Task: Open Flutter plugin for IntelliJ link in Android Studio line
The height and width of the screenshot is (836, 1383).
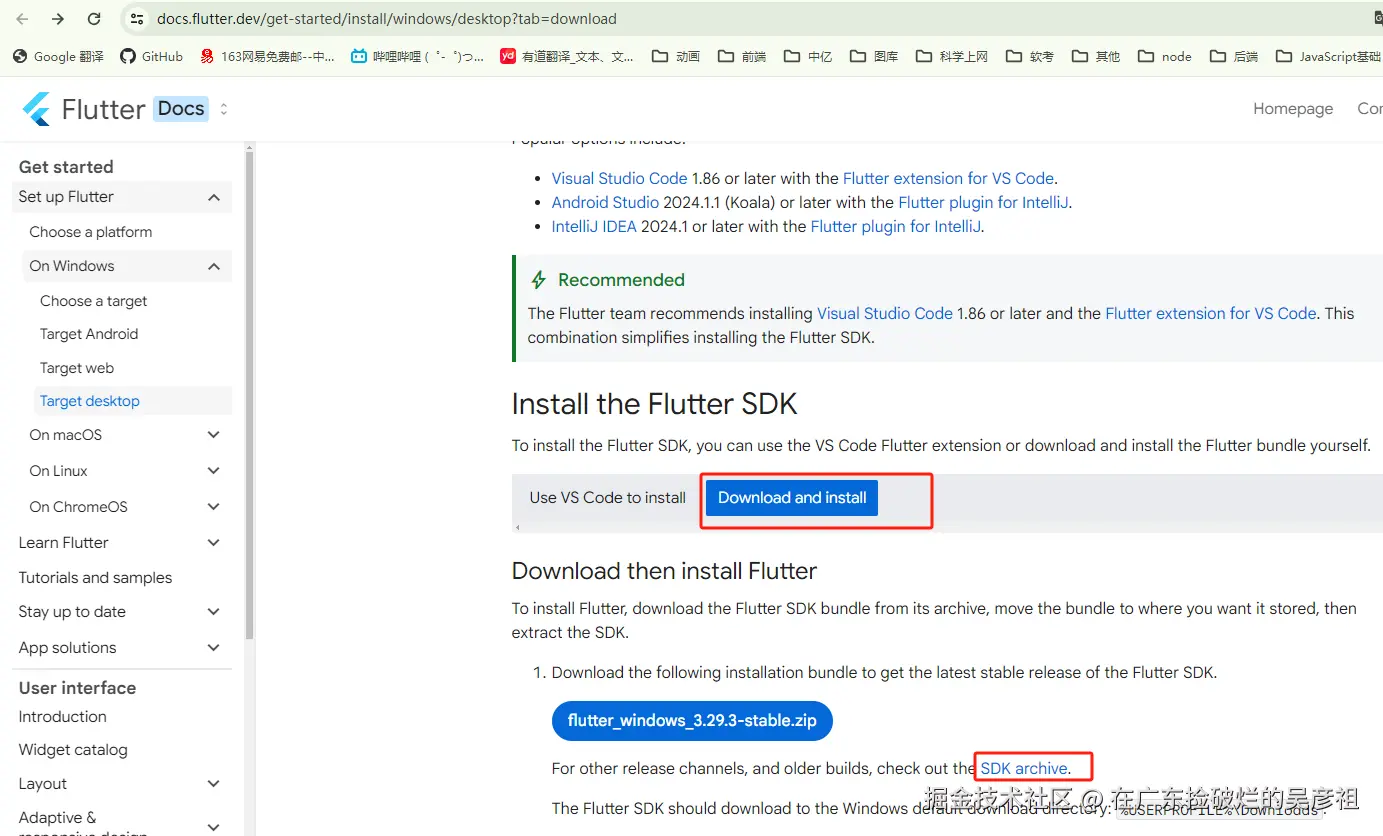Action: (984, 202)
